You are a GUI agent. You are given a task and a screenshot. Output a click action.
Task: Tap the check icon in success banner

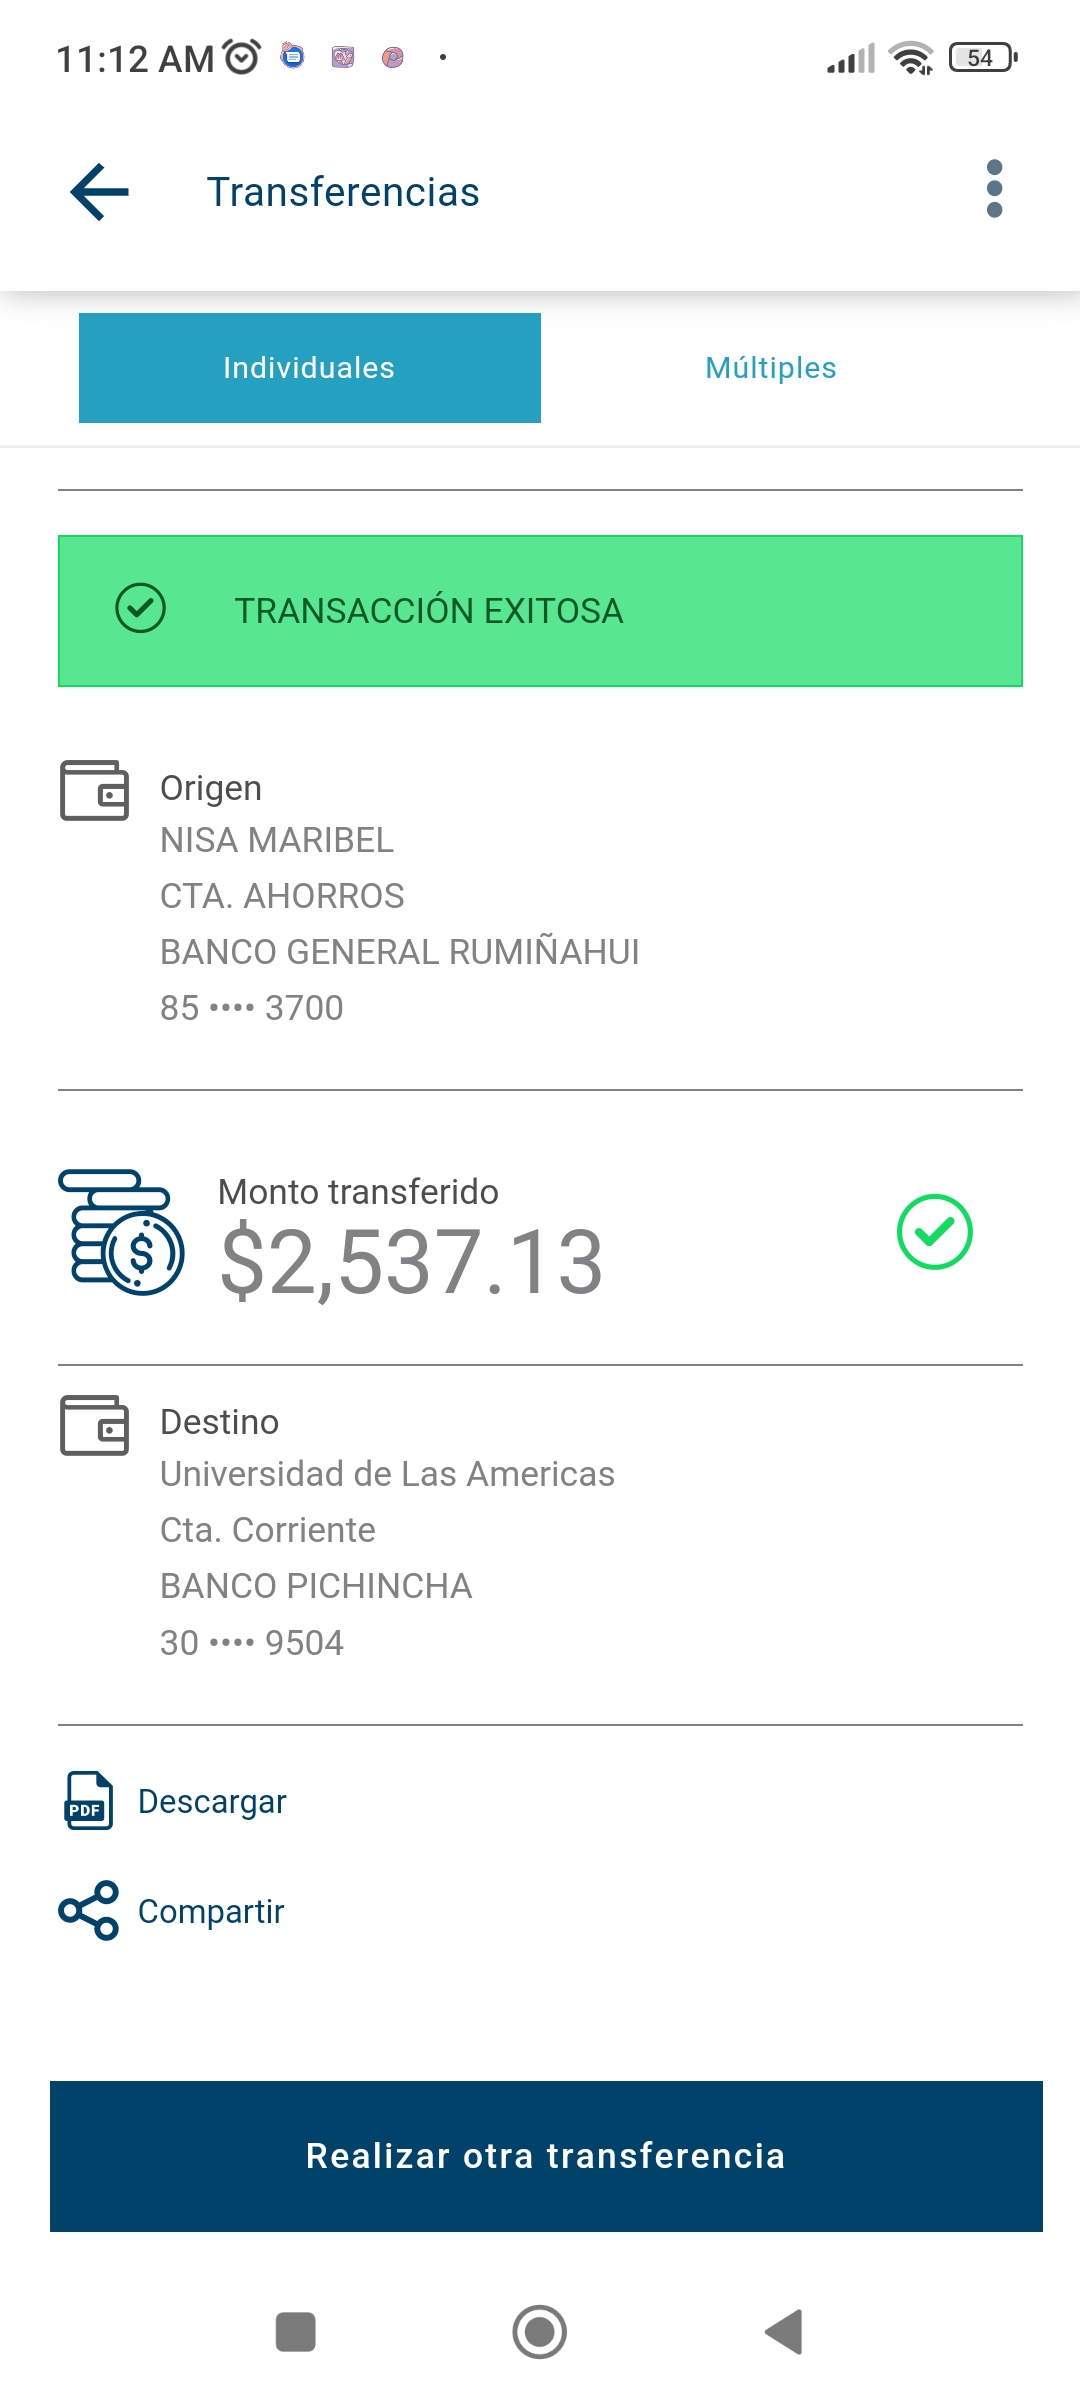coord(140,609)
